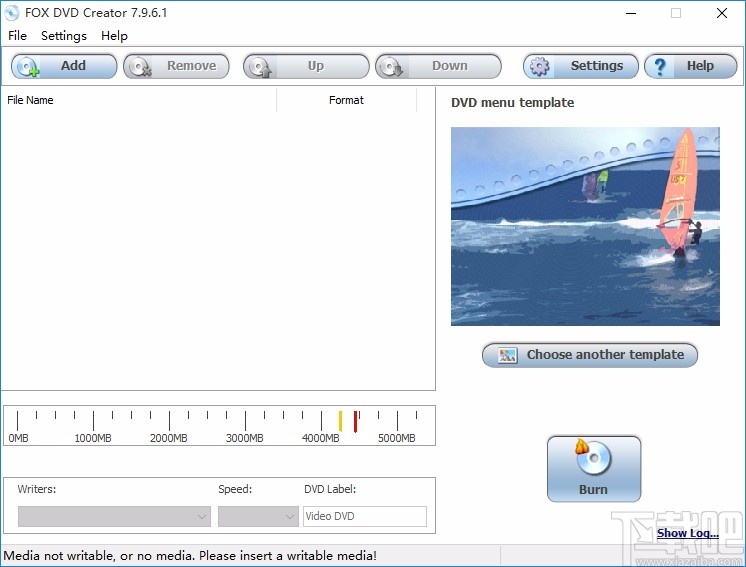Click the Add disc icon button
This screenshot has width=746, height=567.
tap(64, 66)
